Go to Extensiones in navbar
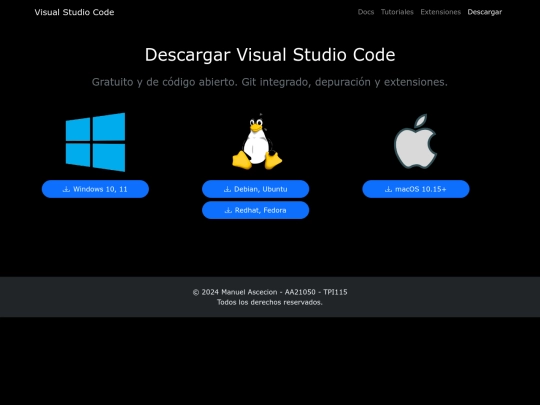This screenshot has width=540, height=405. tap(440, 12)
